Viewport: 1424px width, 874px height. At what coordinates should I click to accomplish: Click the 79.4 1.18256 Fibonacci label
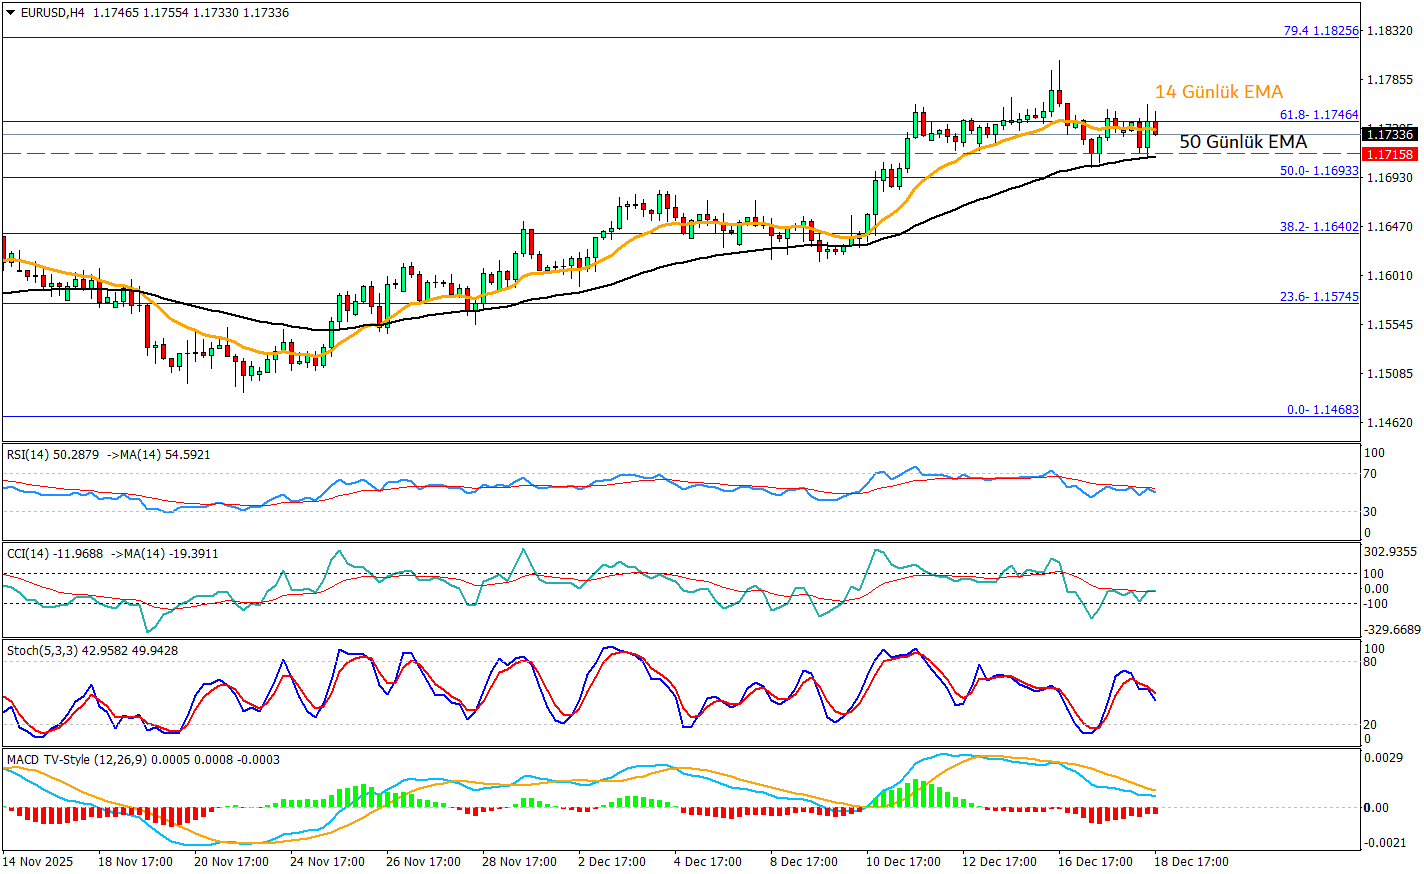[1321, 31]
